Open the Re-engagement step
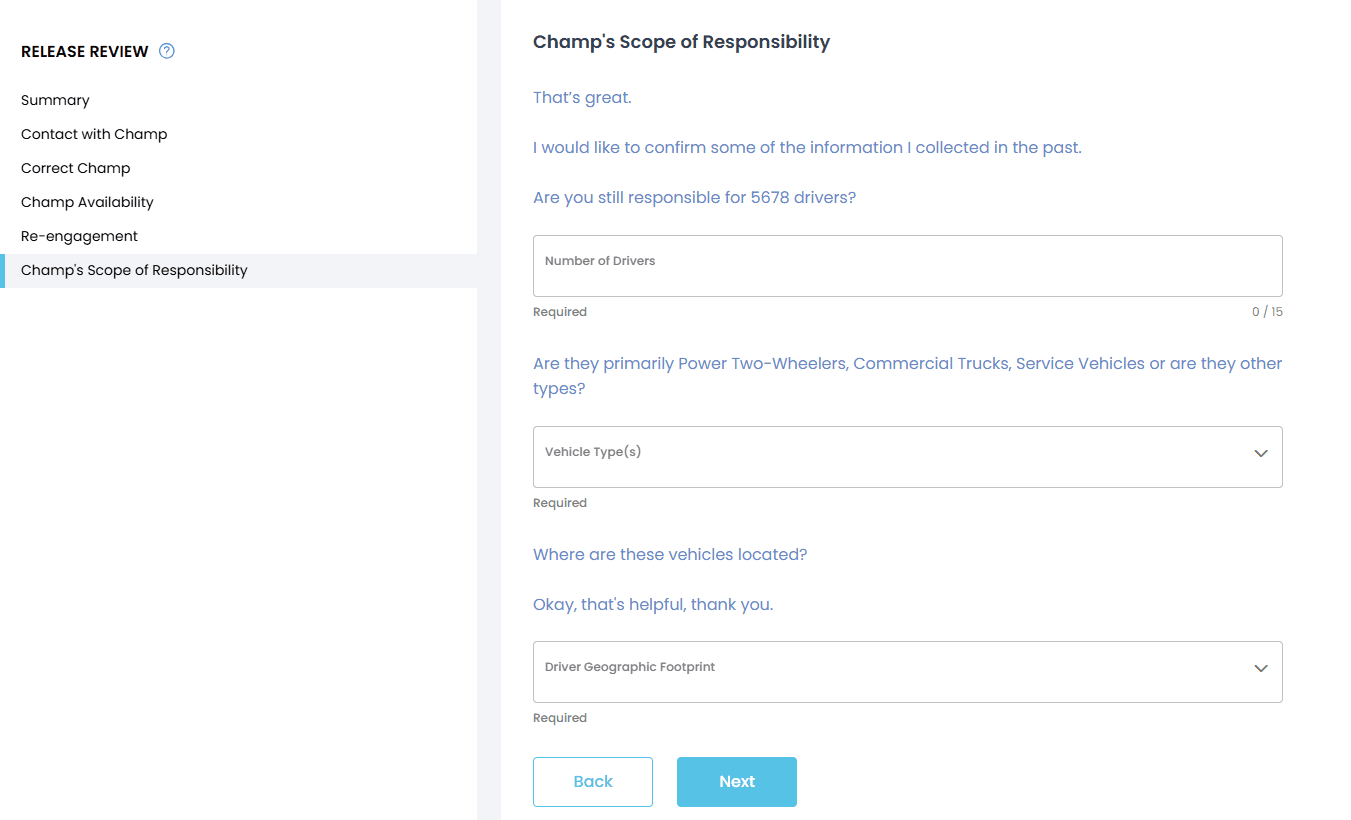This screenshot has width=1351, height=820. pyautogui.click(x=79, y=236)
